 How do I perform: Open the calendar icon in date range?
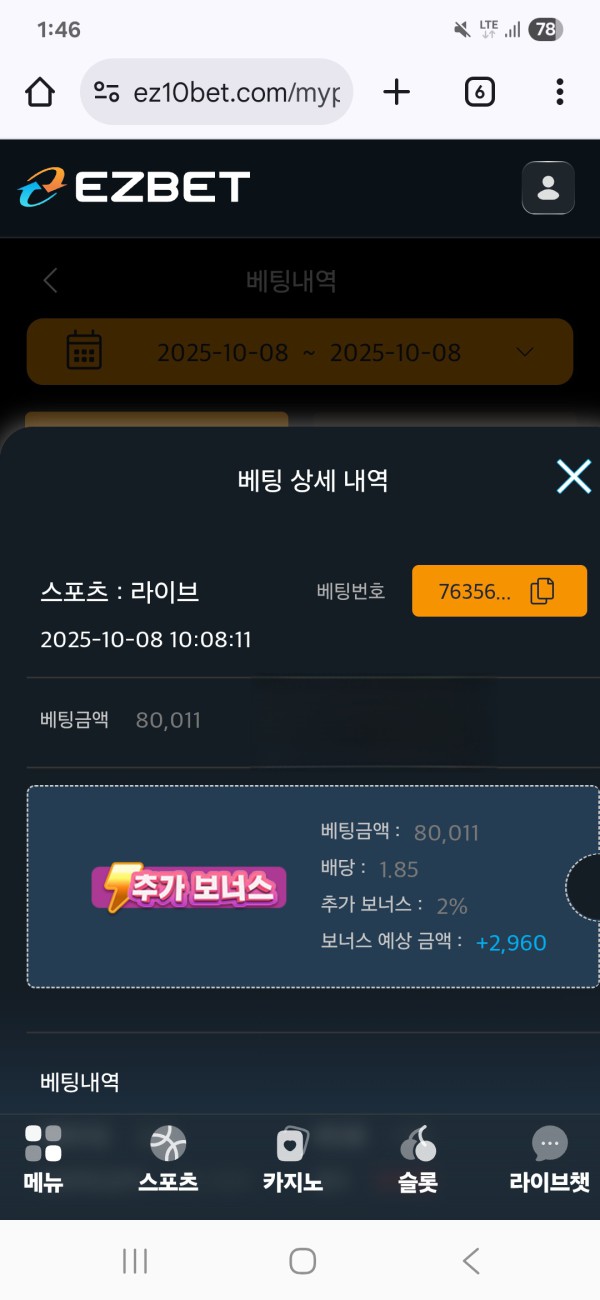(84, 351)
